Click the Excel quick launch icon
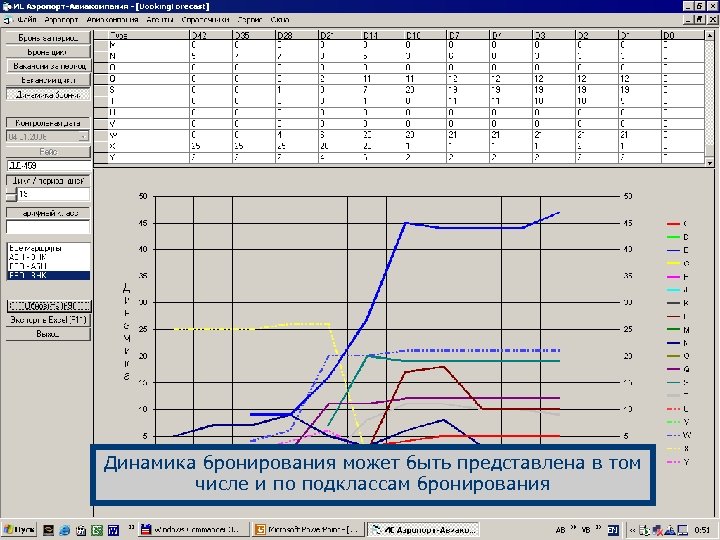This screenshot has width=720, height=540. pyautogui.click(x=97, y=530)
